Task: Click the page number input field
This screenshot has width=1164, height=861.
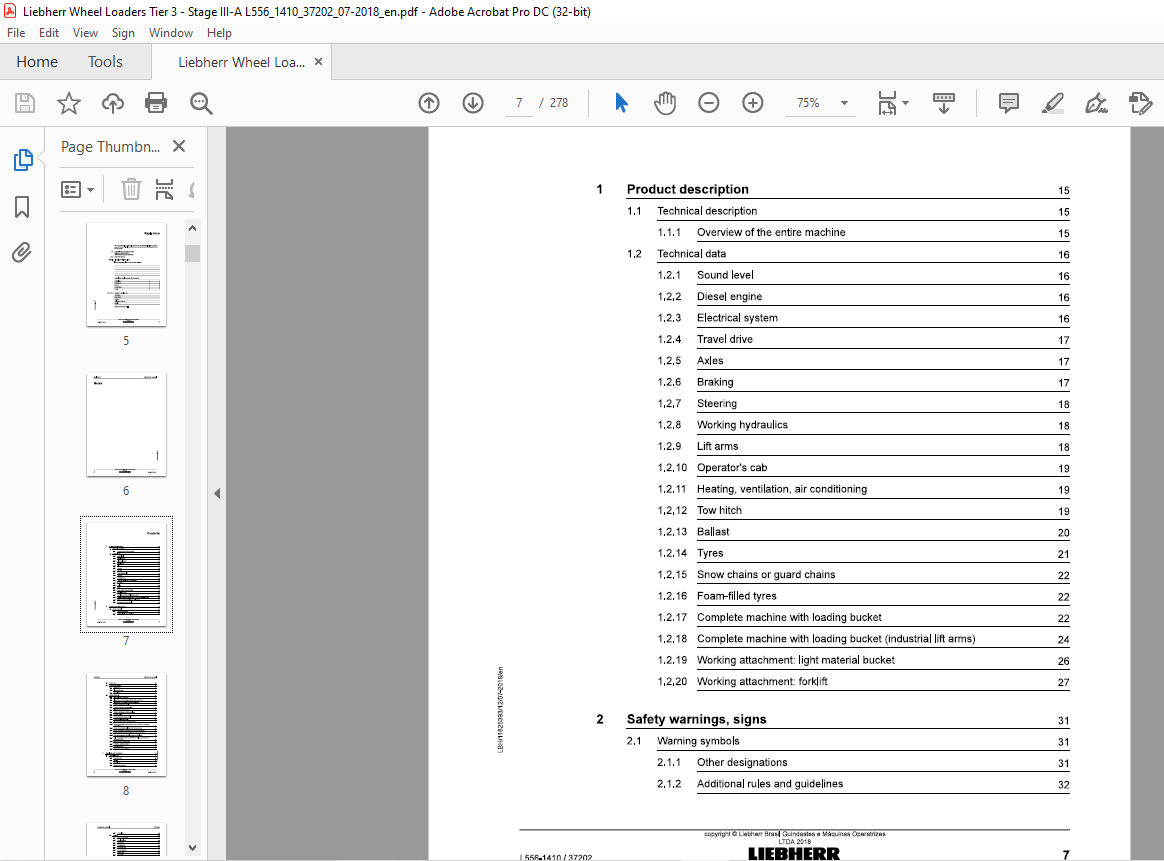Action: click(519, 103)
